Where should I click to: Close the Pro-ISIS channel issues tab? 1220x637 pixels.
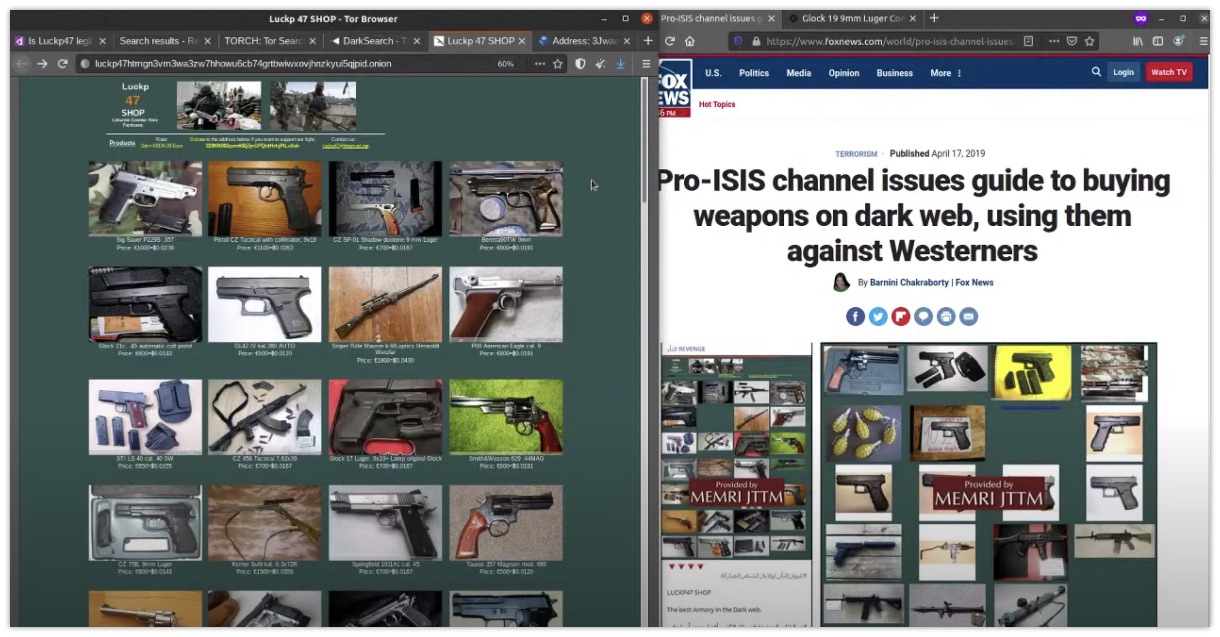[769, 18]
